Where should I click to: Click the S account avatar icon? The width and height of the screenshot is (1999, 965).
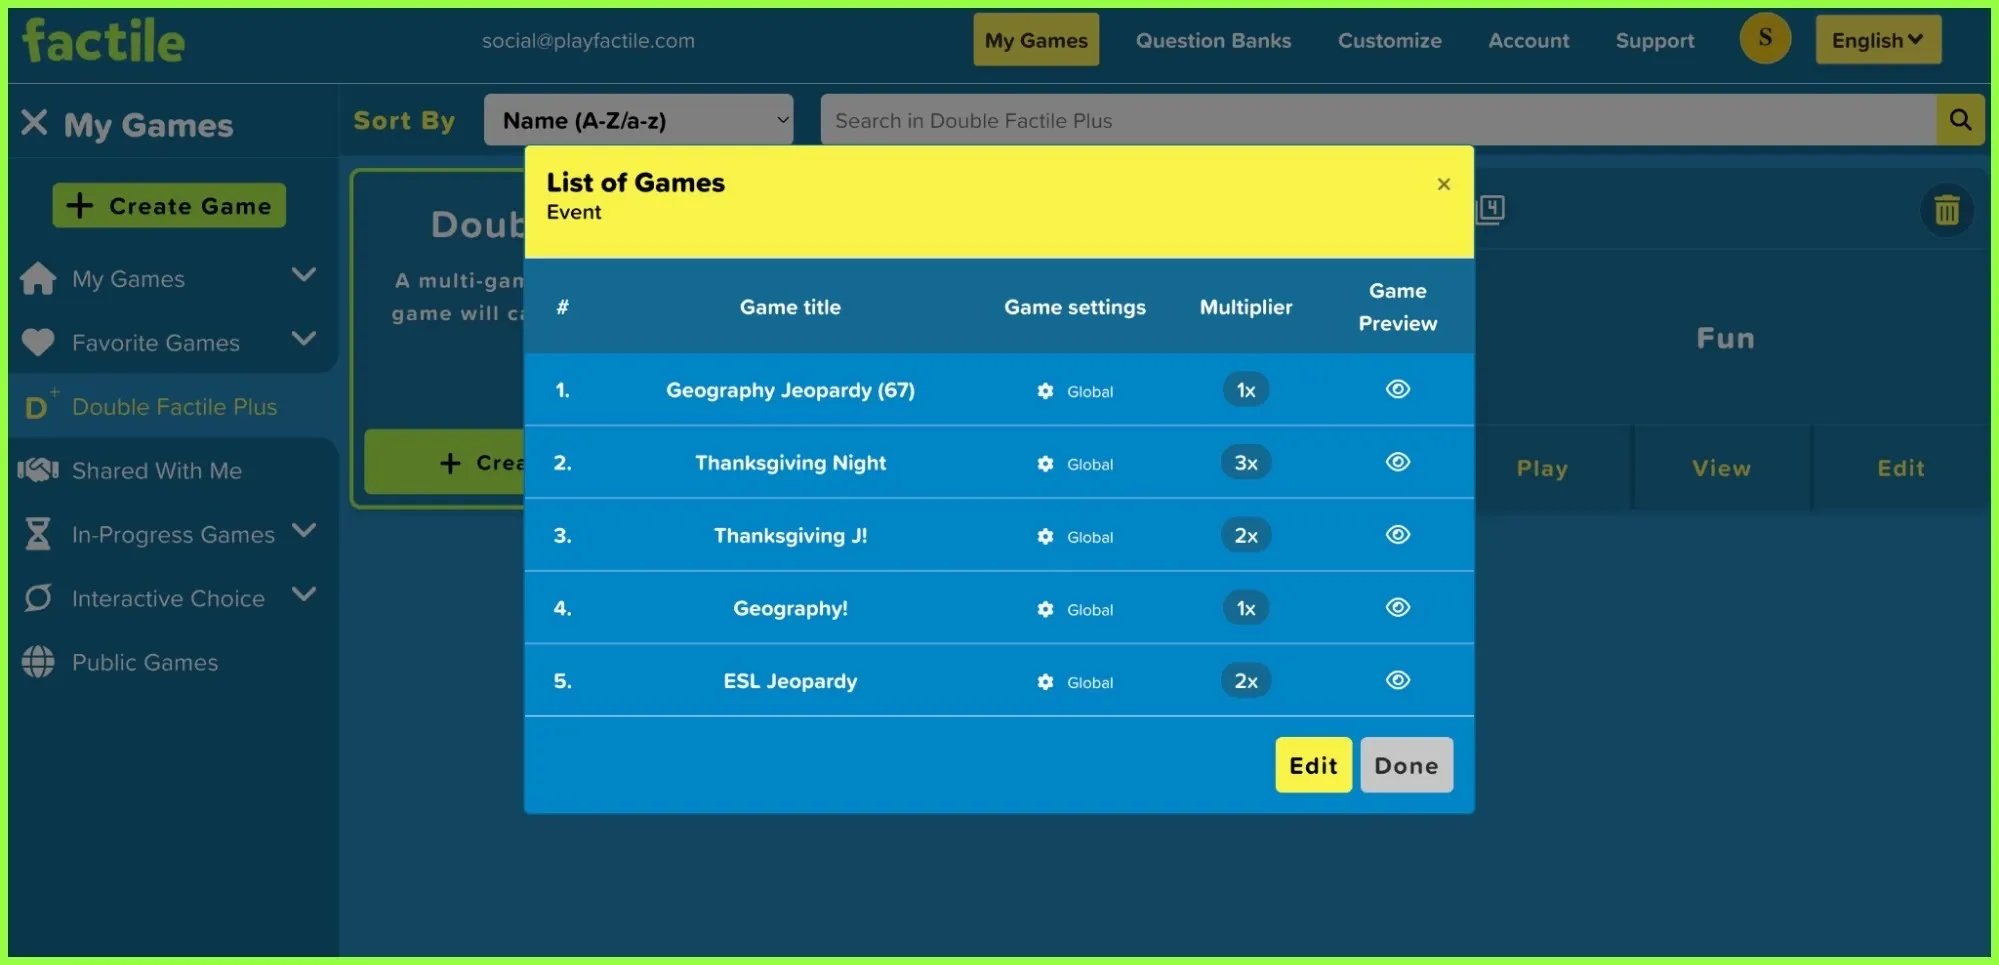click(1765, 39)
